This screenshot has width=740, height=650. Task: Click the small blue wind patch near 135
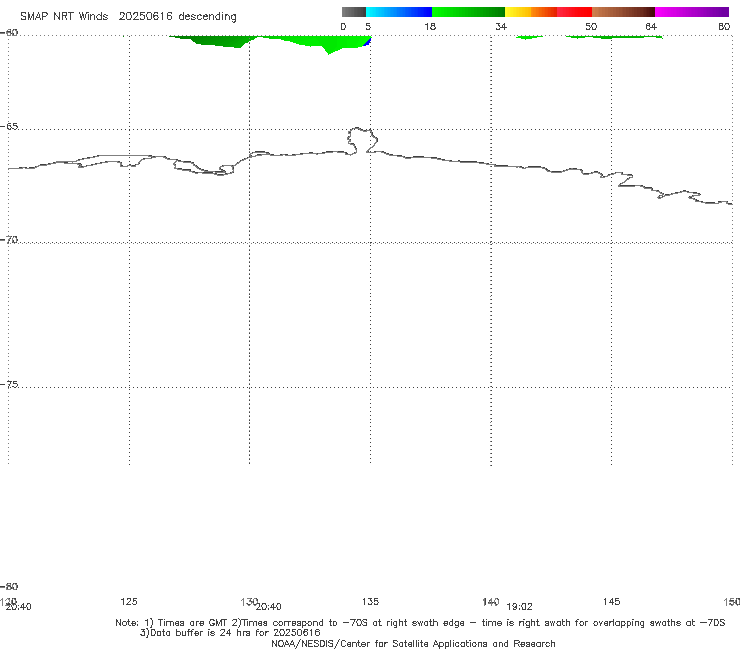point(368,42)
